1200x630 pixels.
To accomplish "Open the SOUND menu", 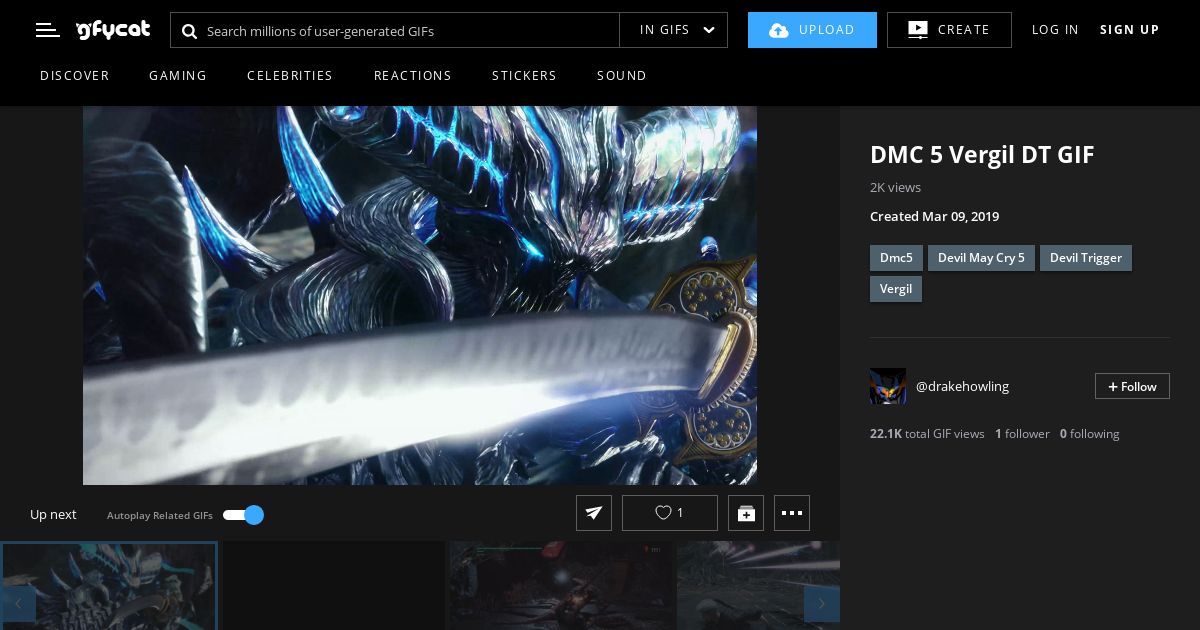I will (622, 76).
